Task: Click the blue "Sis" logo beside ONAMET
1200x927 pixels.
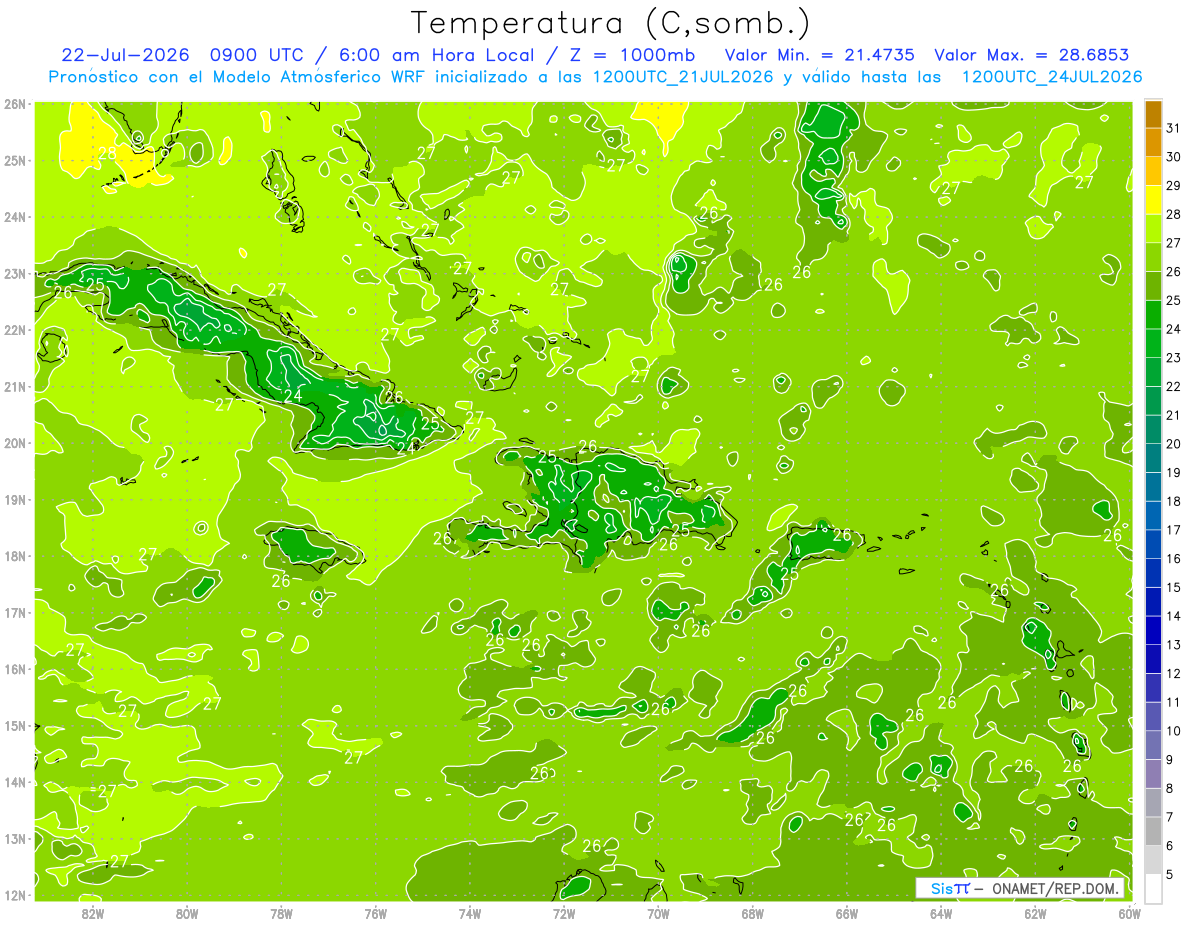Action: (942, 888)
